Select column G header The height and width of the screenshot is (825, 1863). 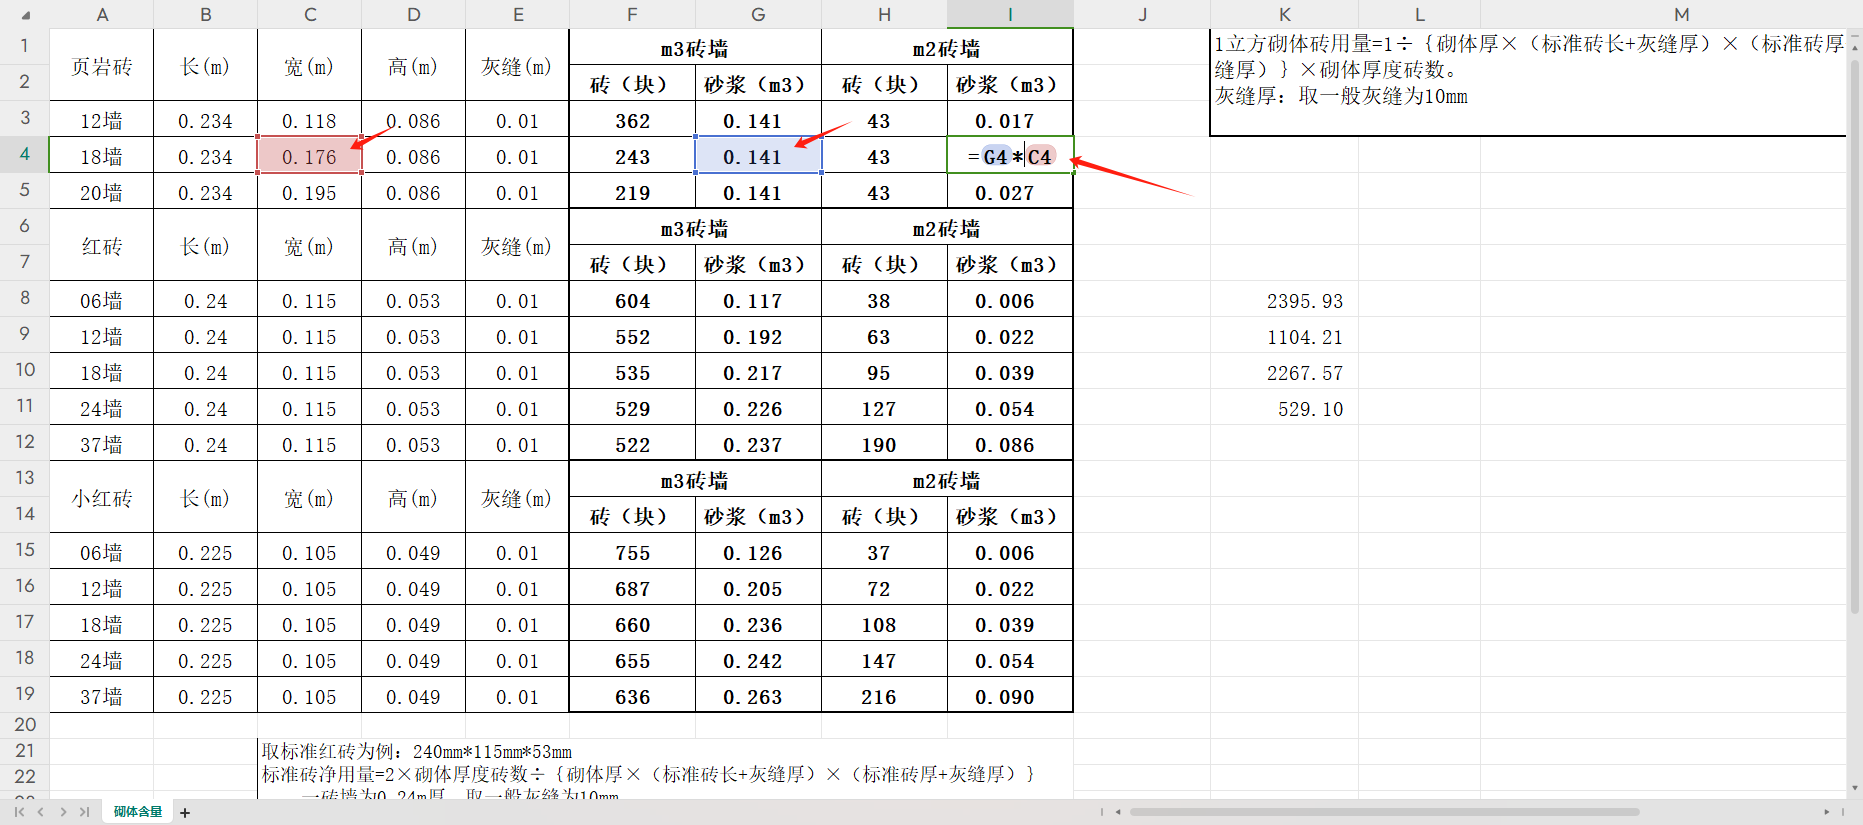758,14
